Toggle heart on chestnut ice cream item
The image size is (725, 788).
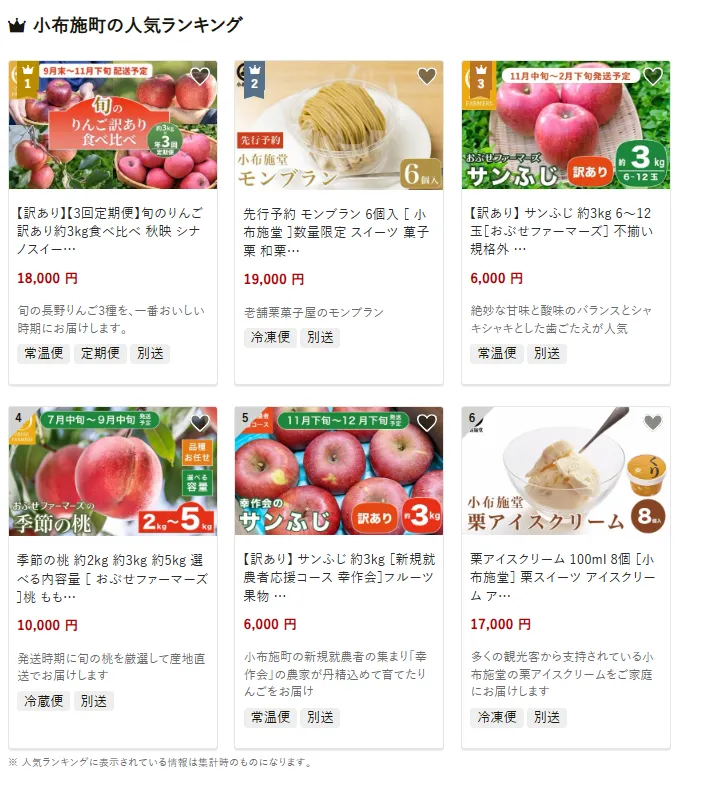pyautogui.click(x=653, y=423)
